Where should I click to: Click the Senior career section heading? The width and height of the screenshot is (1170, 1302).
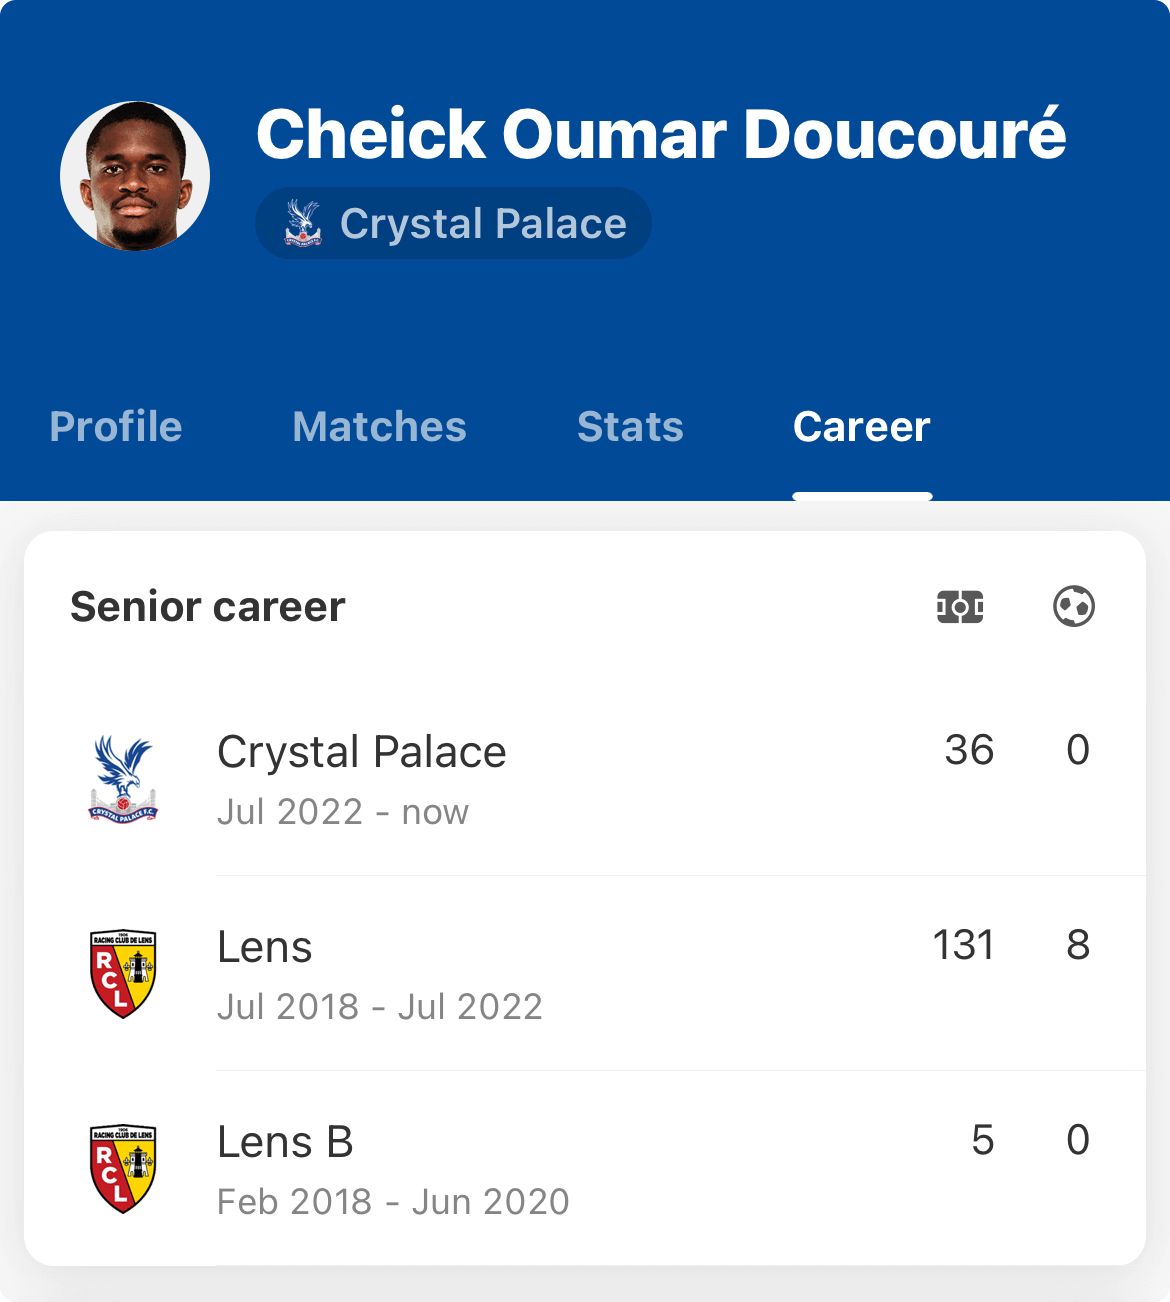pyautogui.click(x=208, y=607)
